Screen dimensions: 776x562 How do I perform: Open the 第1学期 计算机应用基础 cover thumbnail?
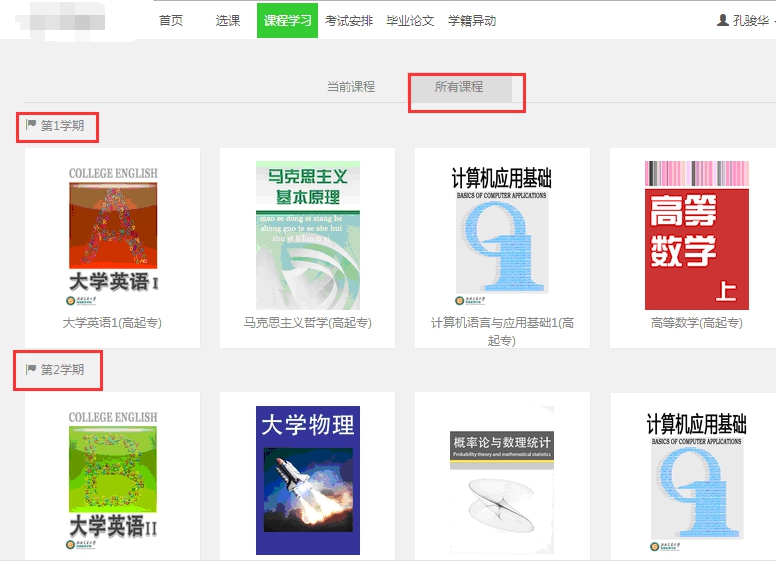click(x=502, y=236)
